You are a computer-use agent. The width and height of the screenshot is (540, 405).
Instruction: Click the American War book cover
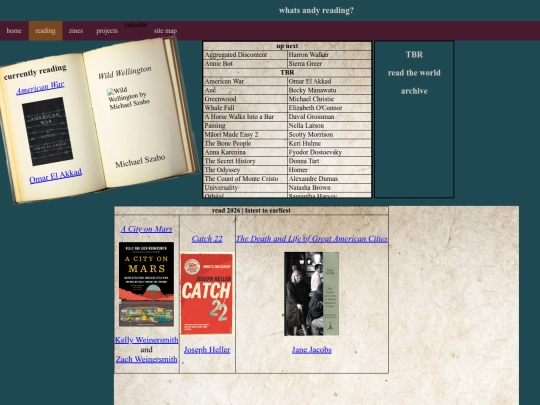tap(47, 132)
